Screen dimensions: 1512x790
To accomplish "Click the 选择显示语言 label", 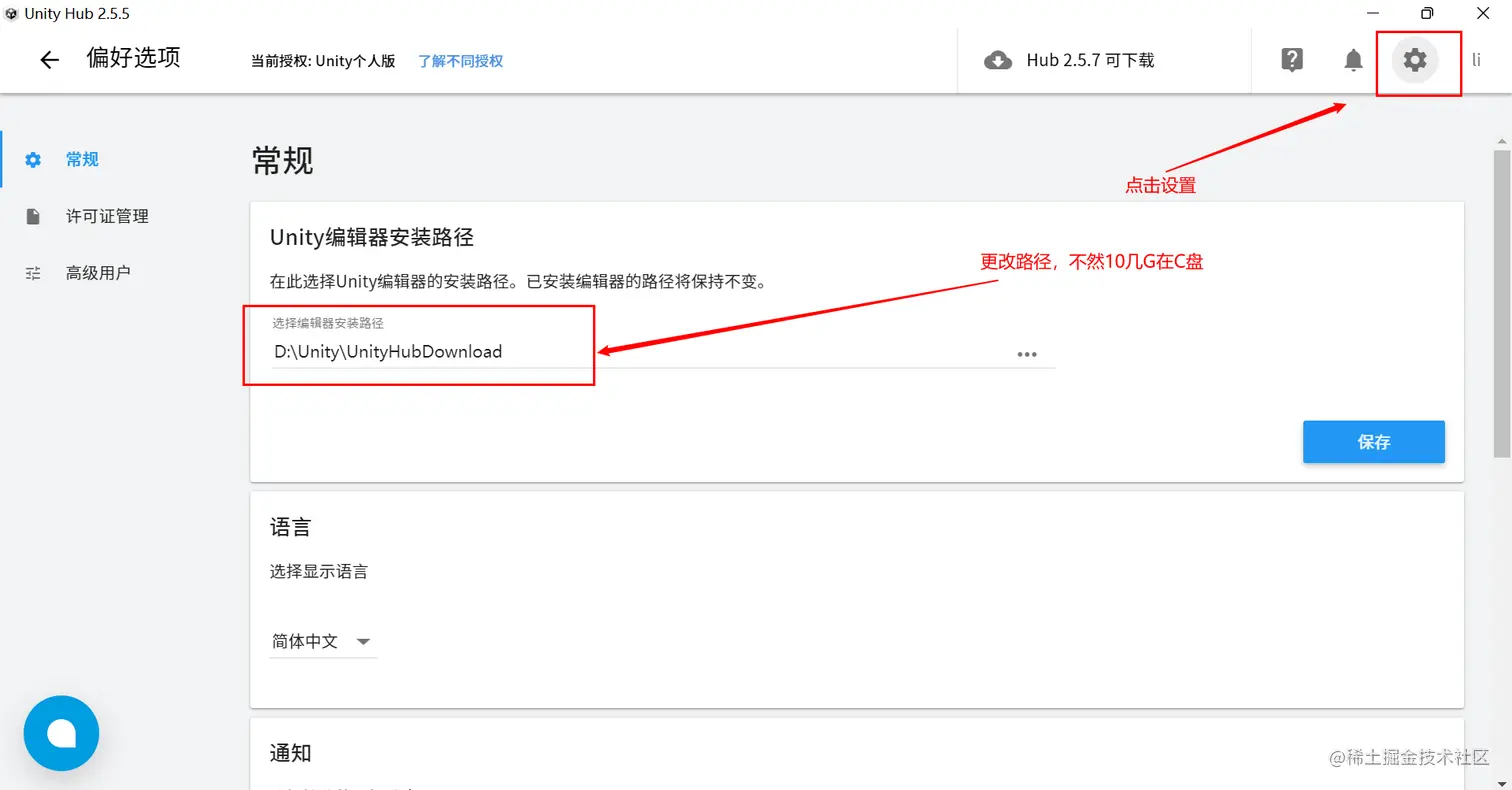I will (319, 572).
